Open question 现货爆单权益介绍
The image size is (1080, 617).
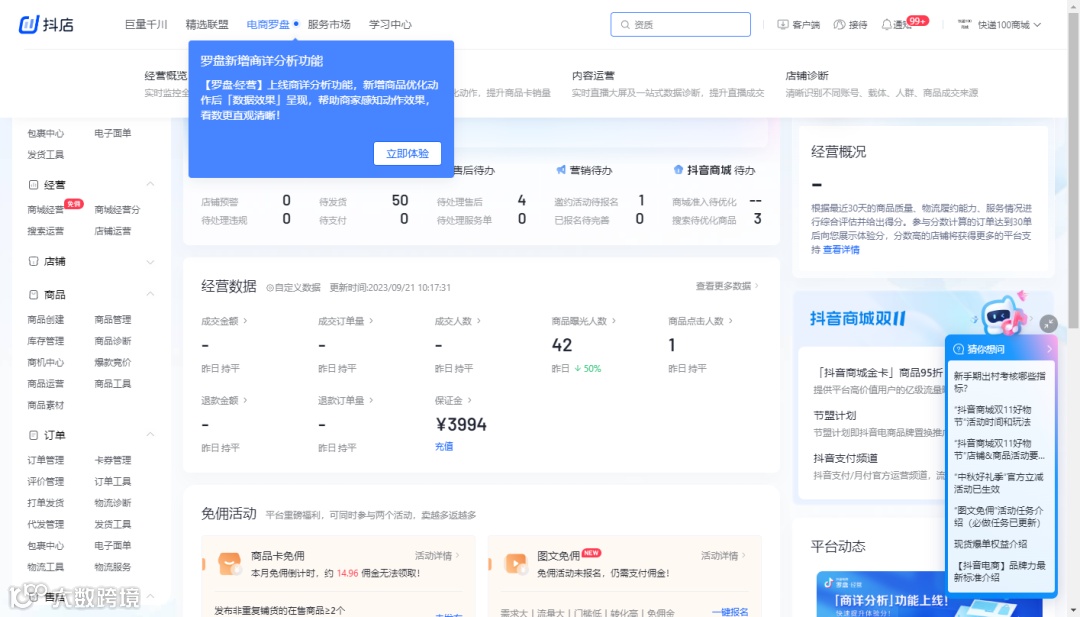click(990, 544)
